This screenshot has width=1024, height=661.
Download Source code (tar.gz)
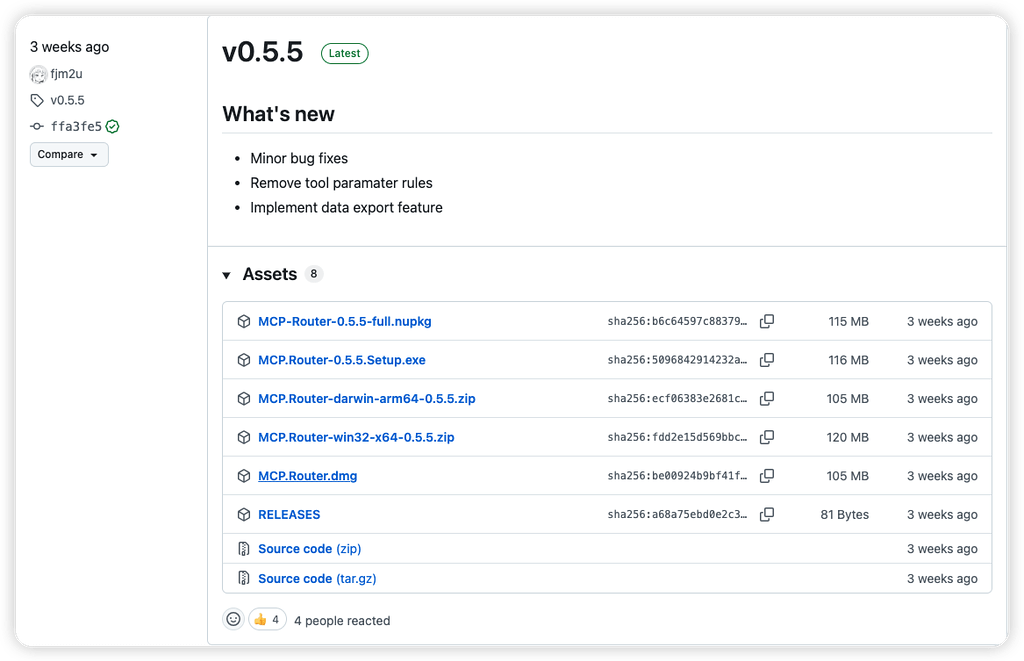click(x=317, y=579)
